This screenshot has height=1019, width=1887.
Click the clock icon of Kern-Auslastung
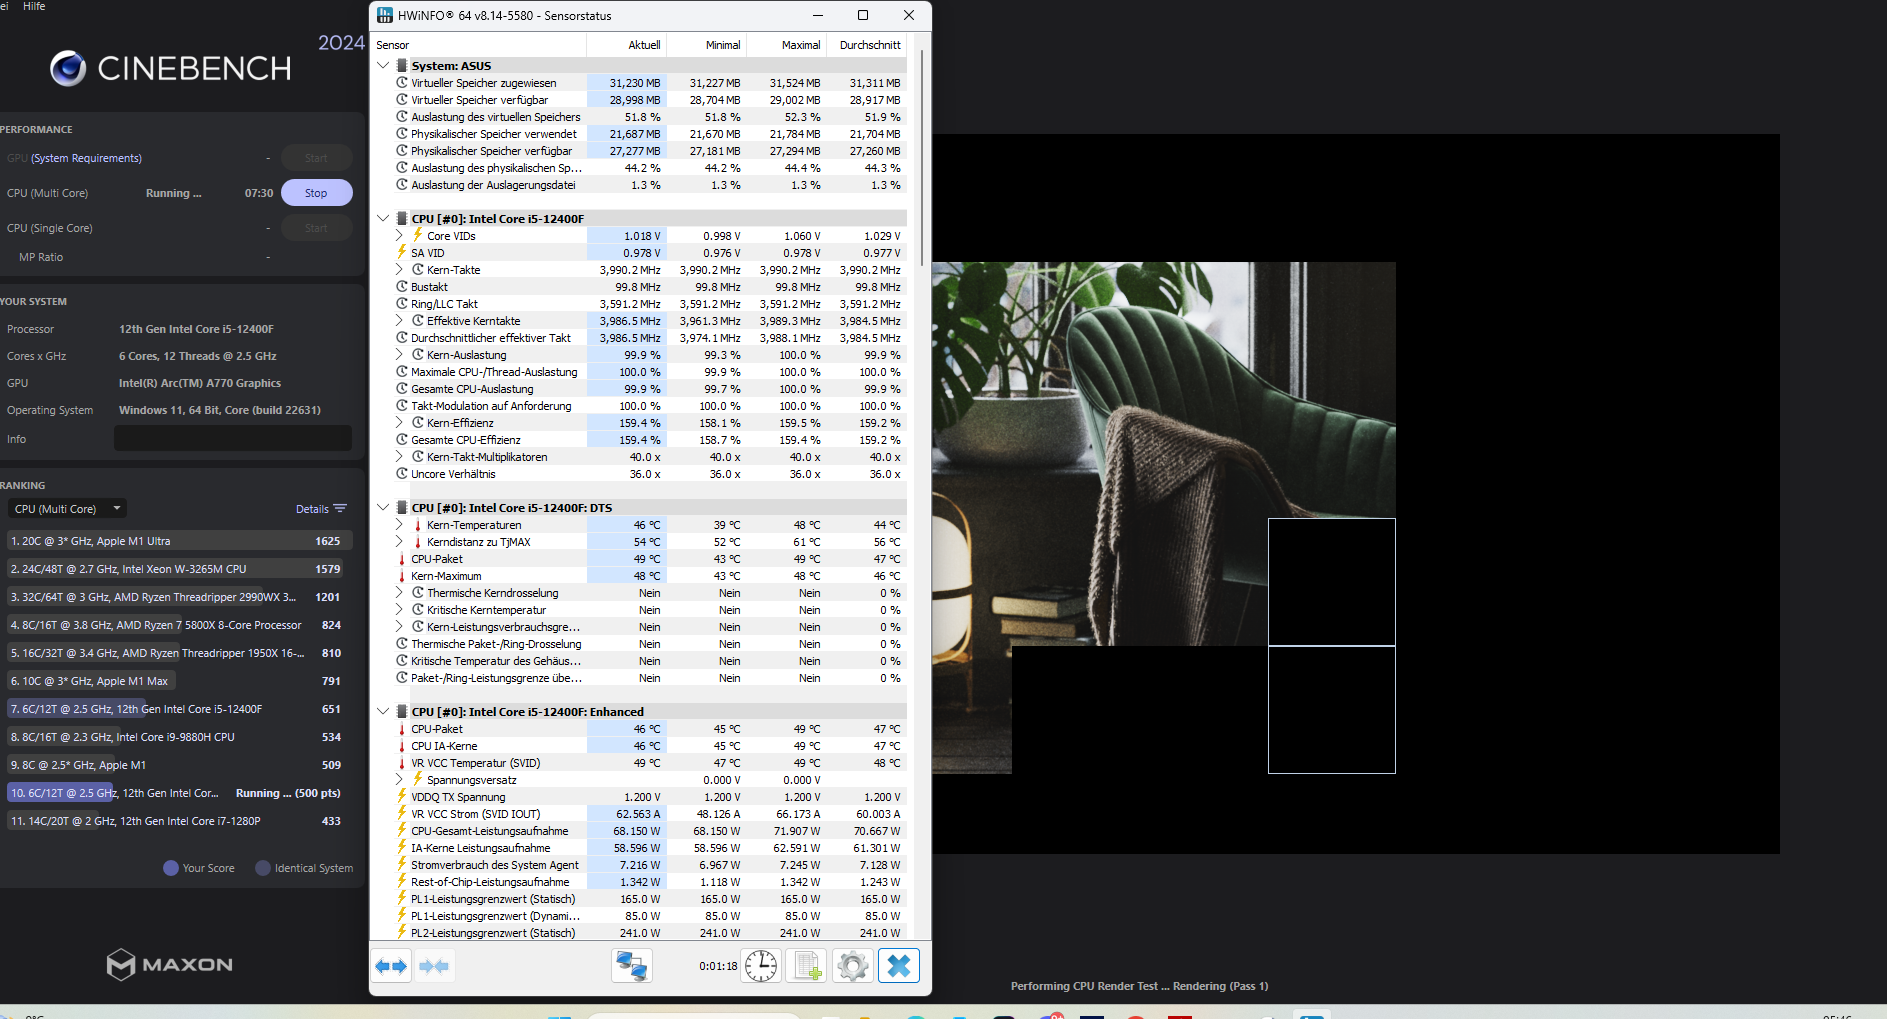pyautogui.click(x=418, y=355)
